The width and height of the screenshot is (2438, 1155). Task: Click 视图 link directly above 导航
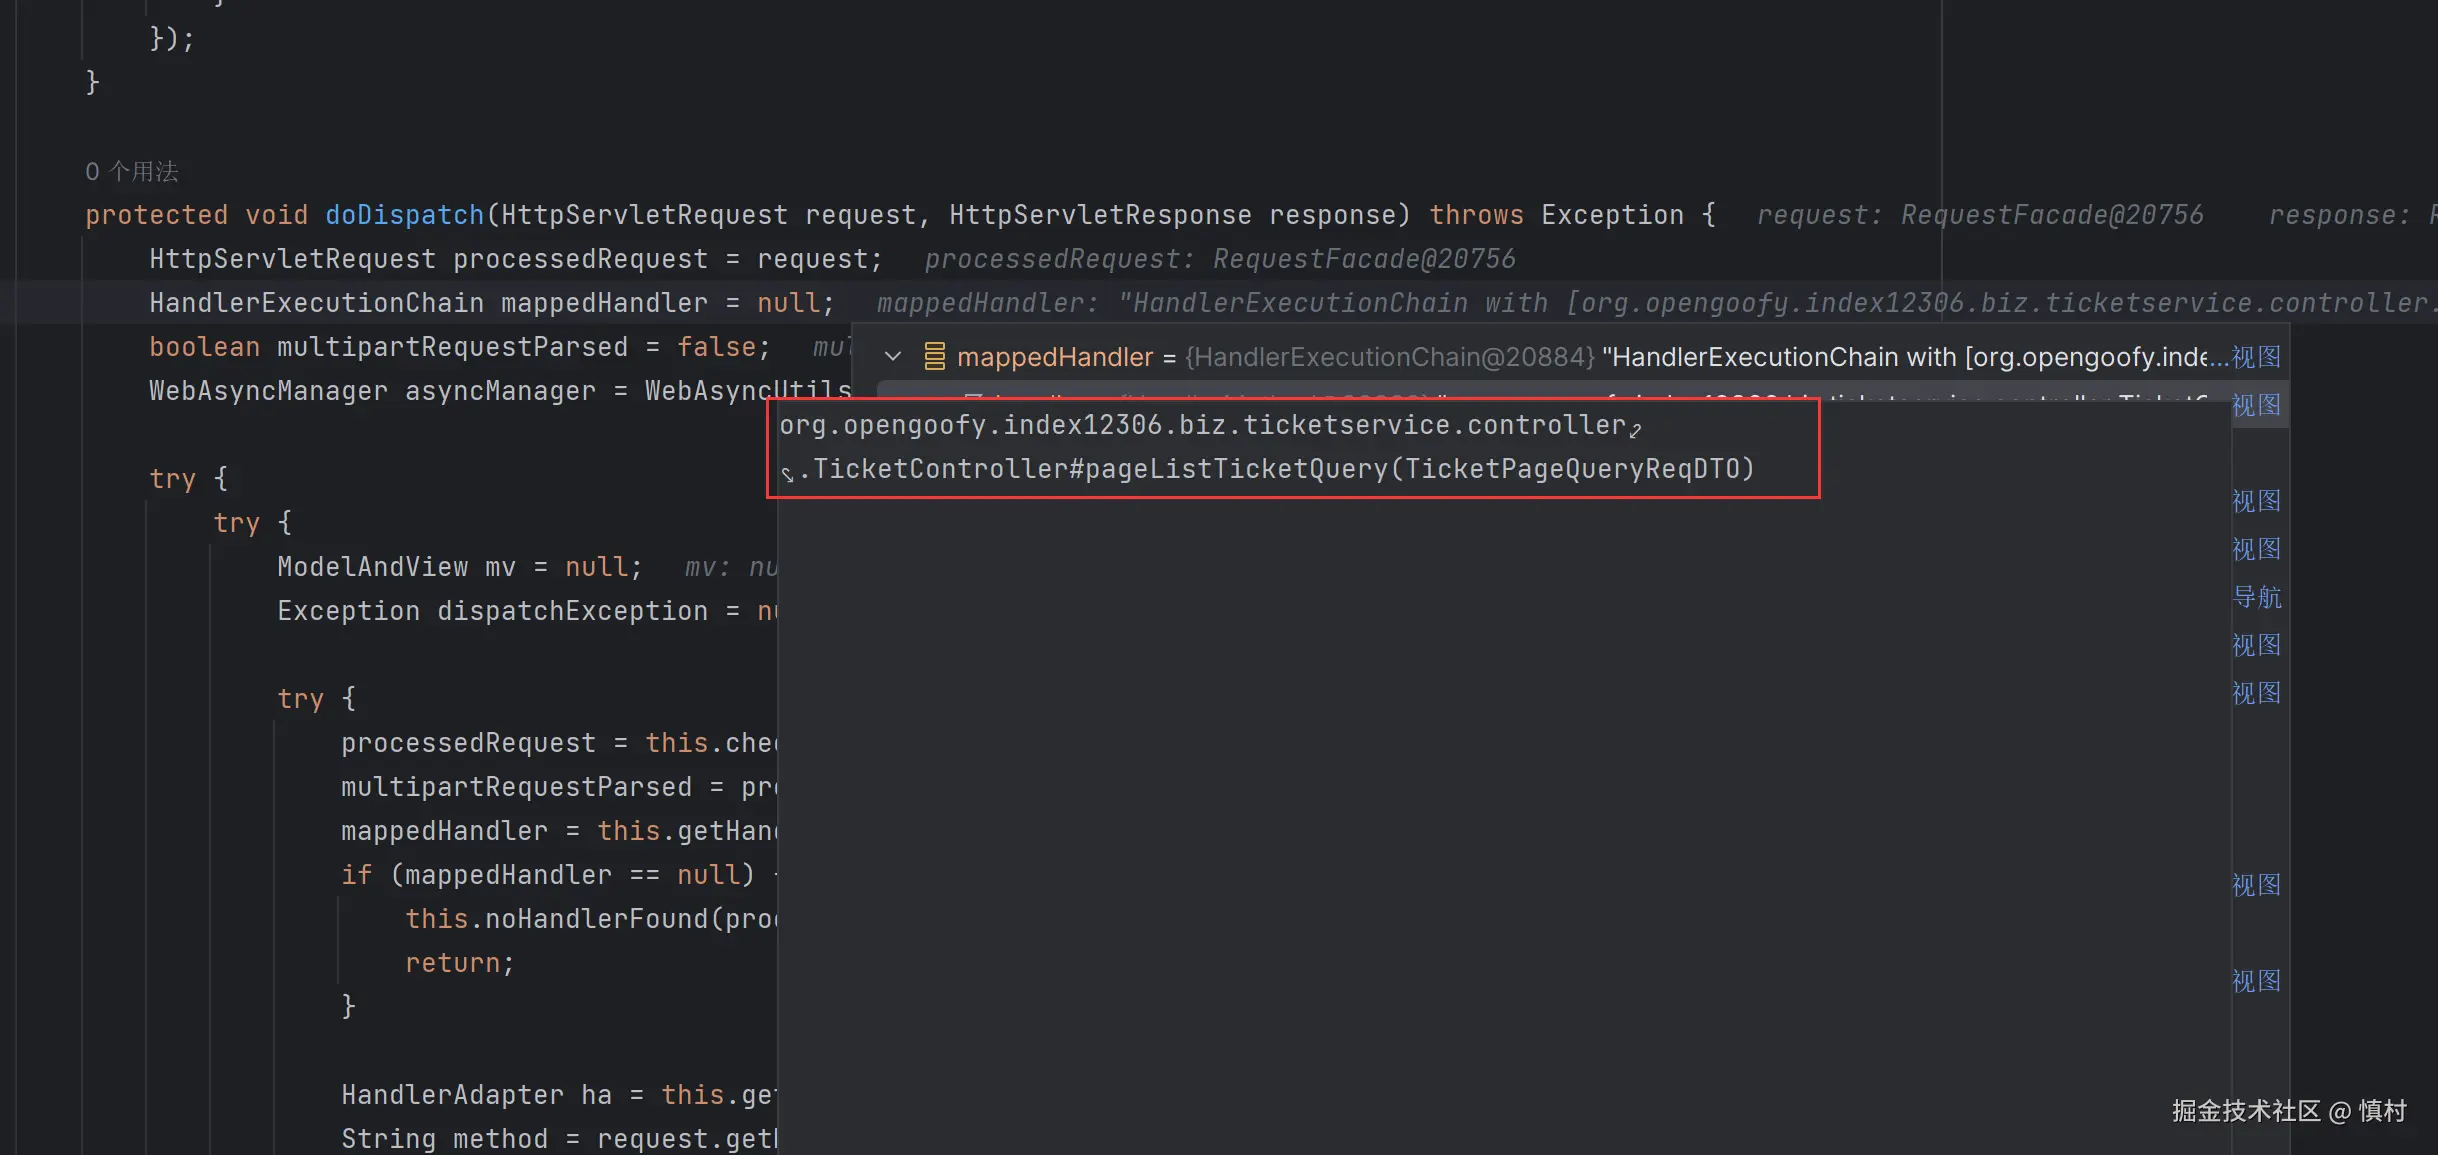click(x=2256, y=549)
